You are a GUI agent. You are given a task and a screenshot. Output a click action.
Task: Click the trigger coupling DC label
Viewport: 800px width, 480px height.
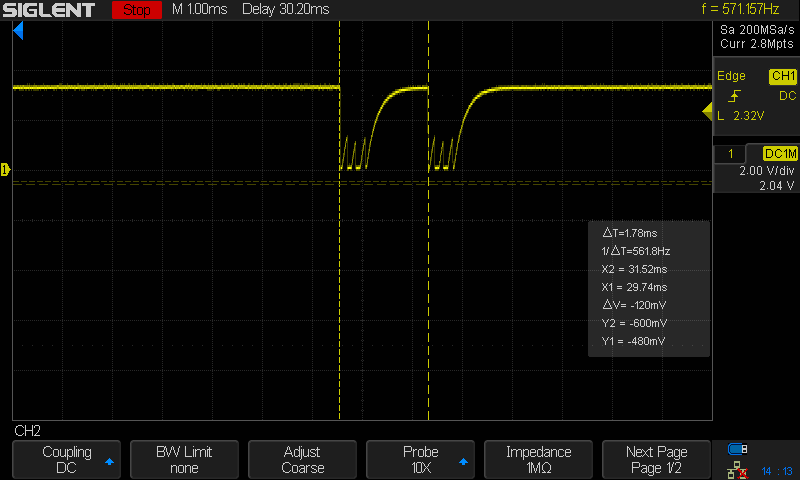coord(787,96)
